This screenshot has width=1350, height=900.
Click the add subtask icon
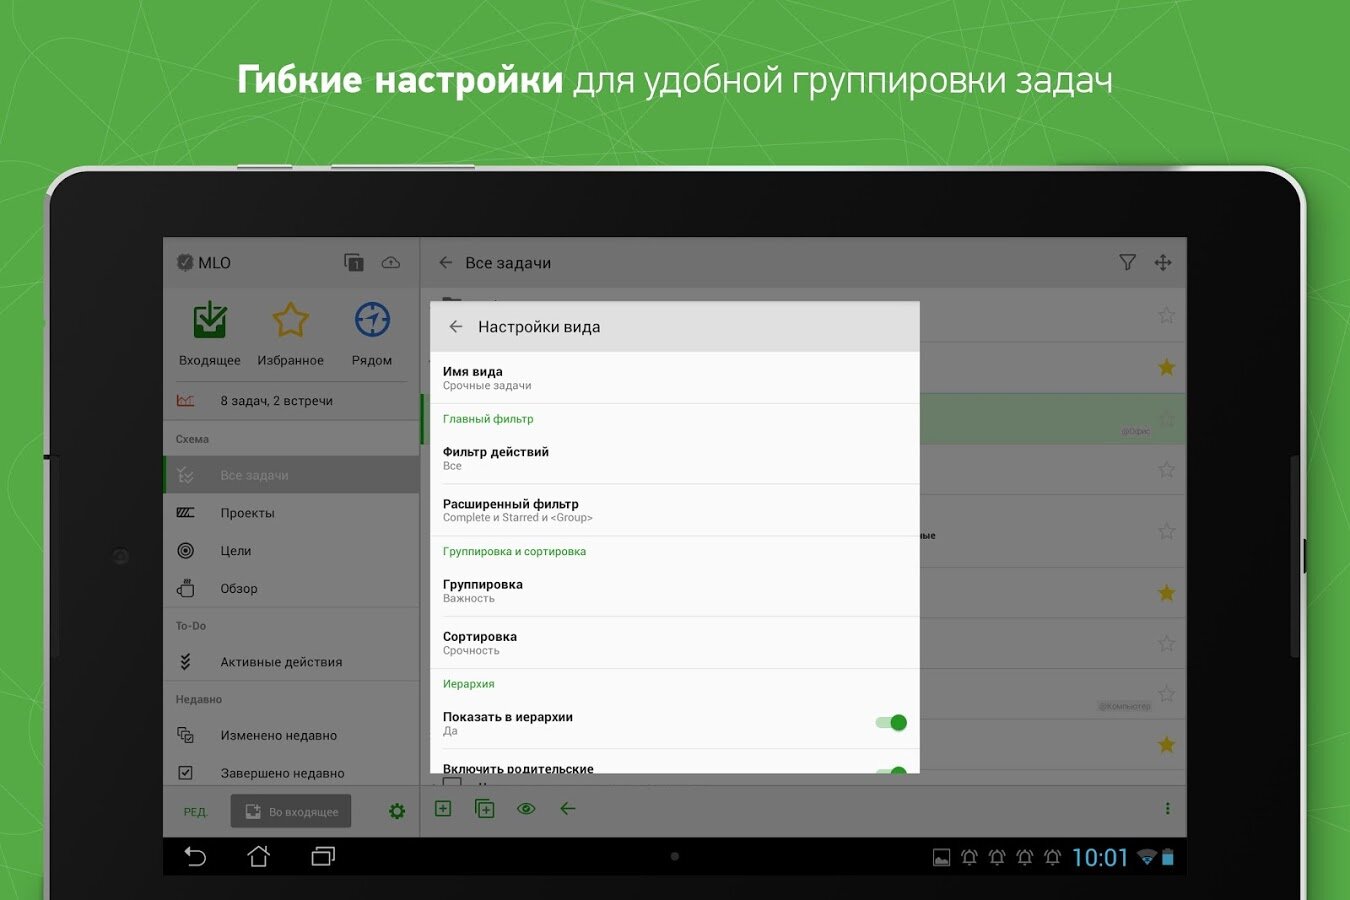tap(485, 809)
